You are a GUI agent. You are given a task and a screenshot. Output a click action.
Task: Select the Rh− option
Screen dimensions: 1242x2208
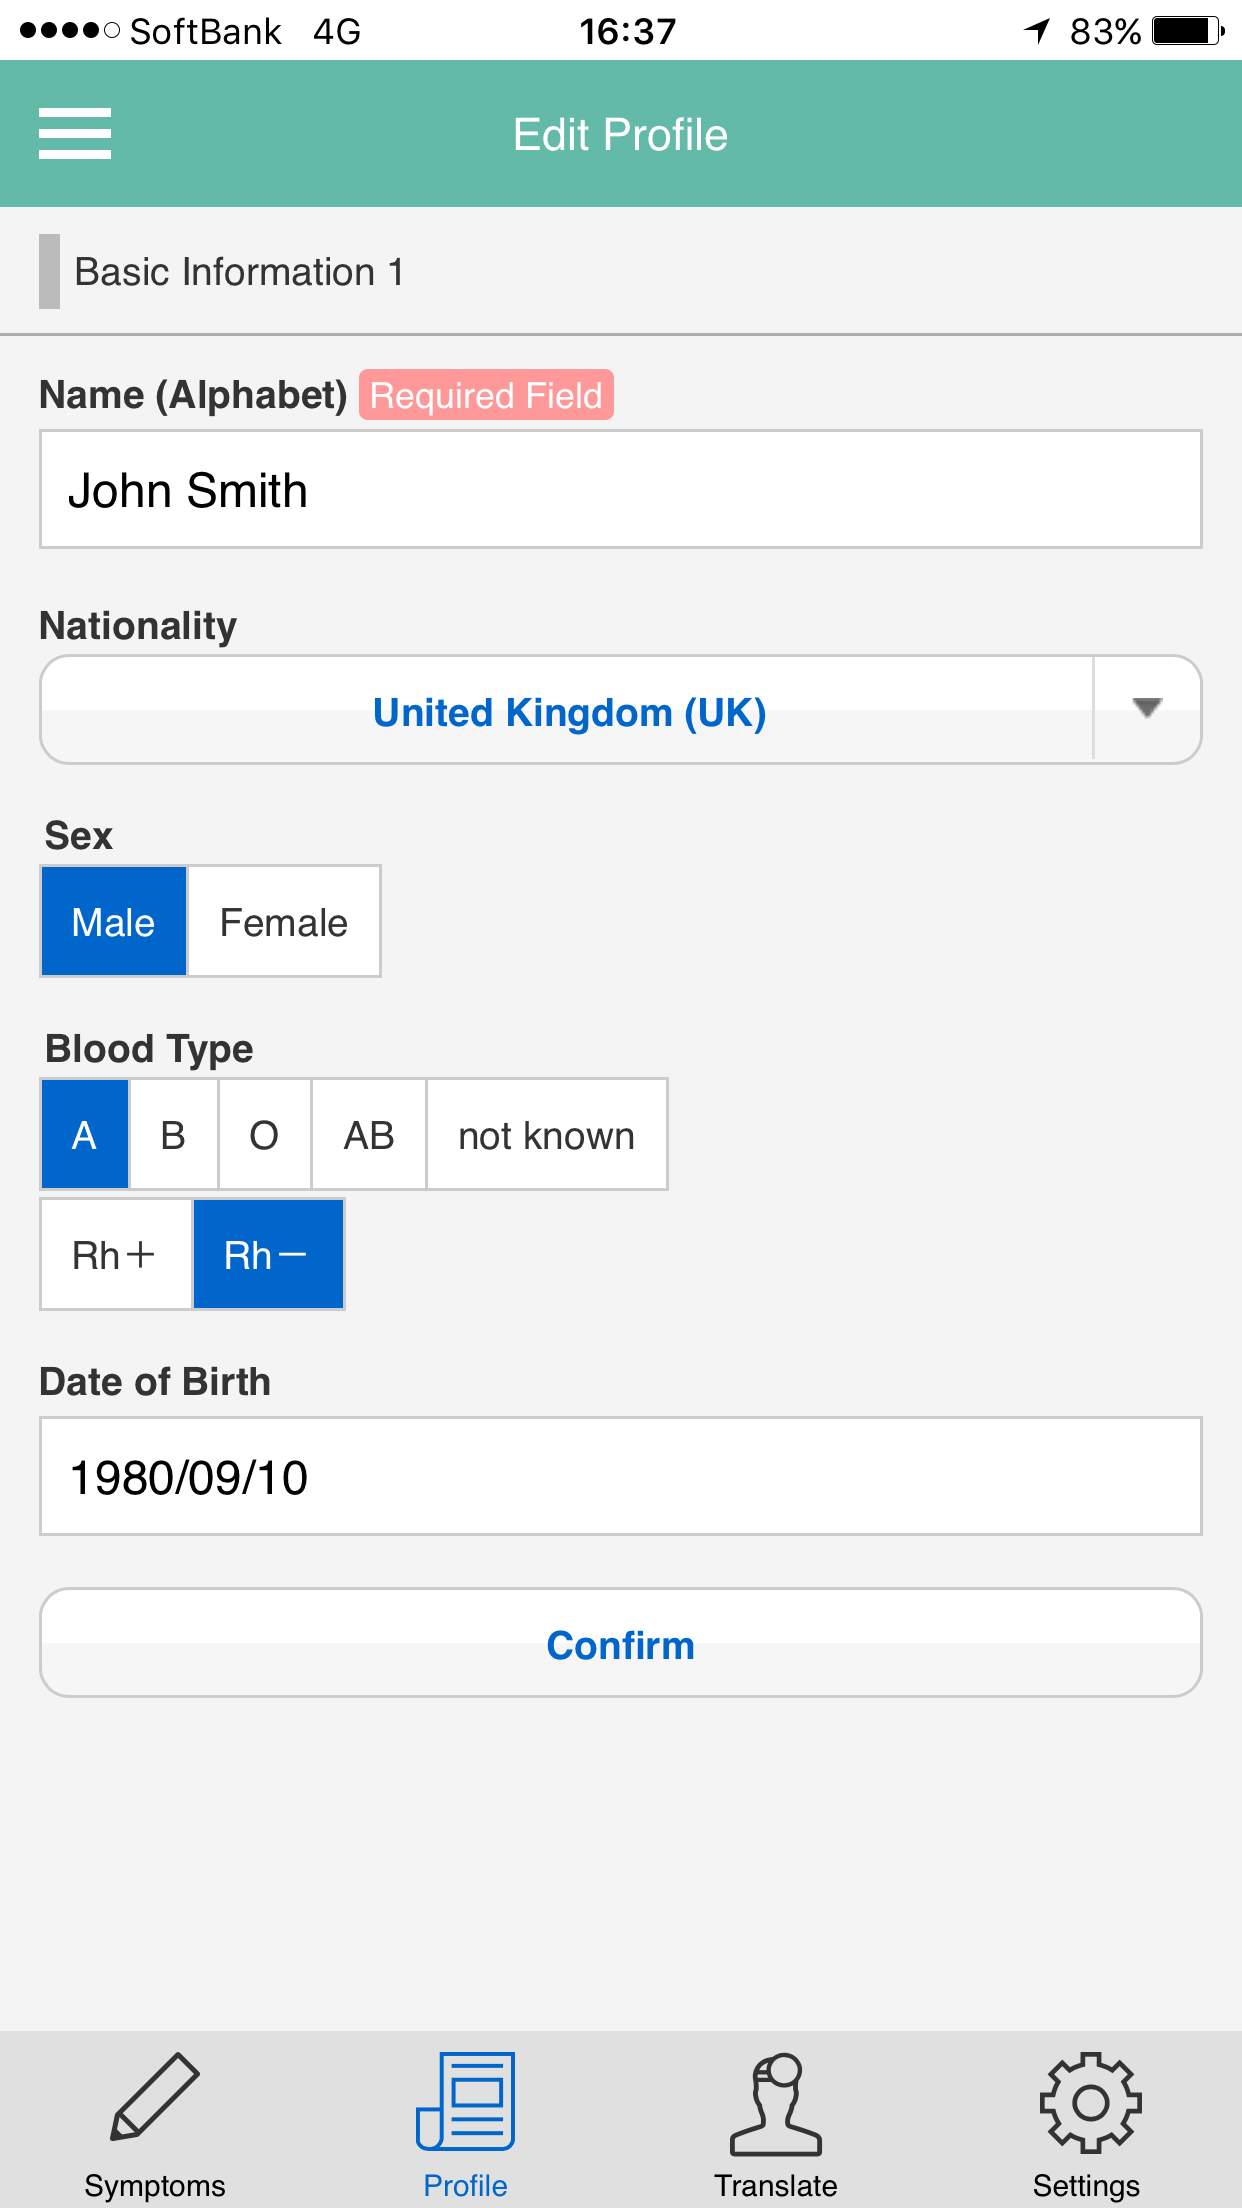(x=268, y=1254)
